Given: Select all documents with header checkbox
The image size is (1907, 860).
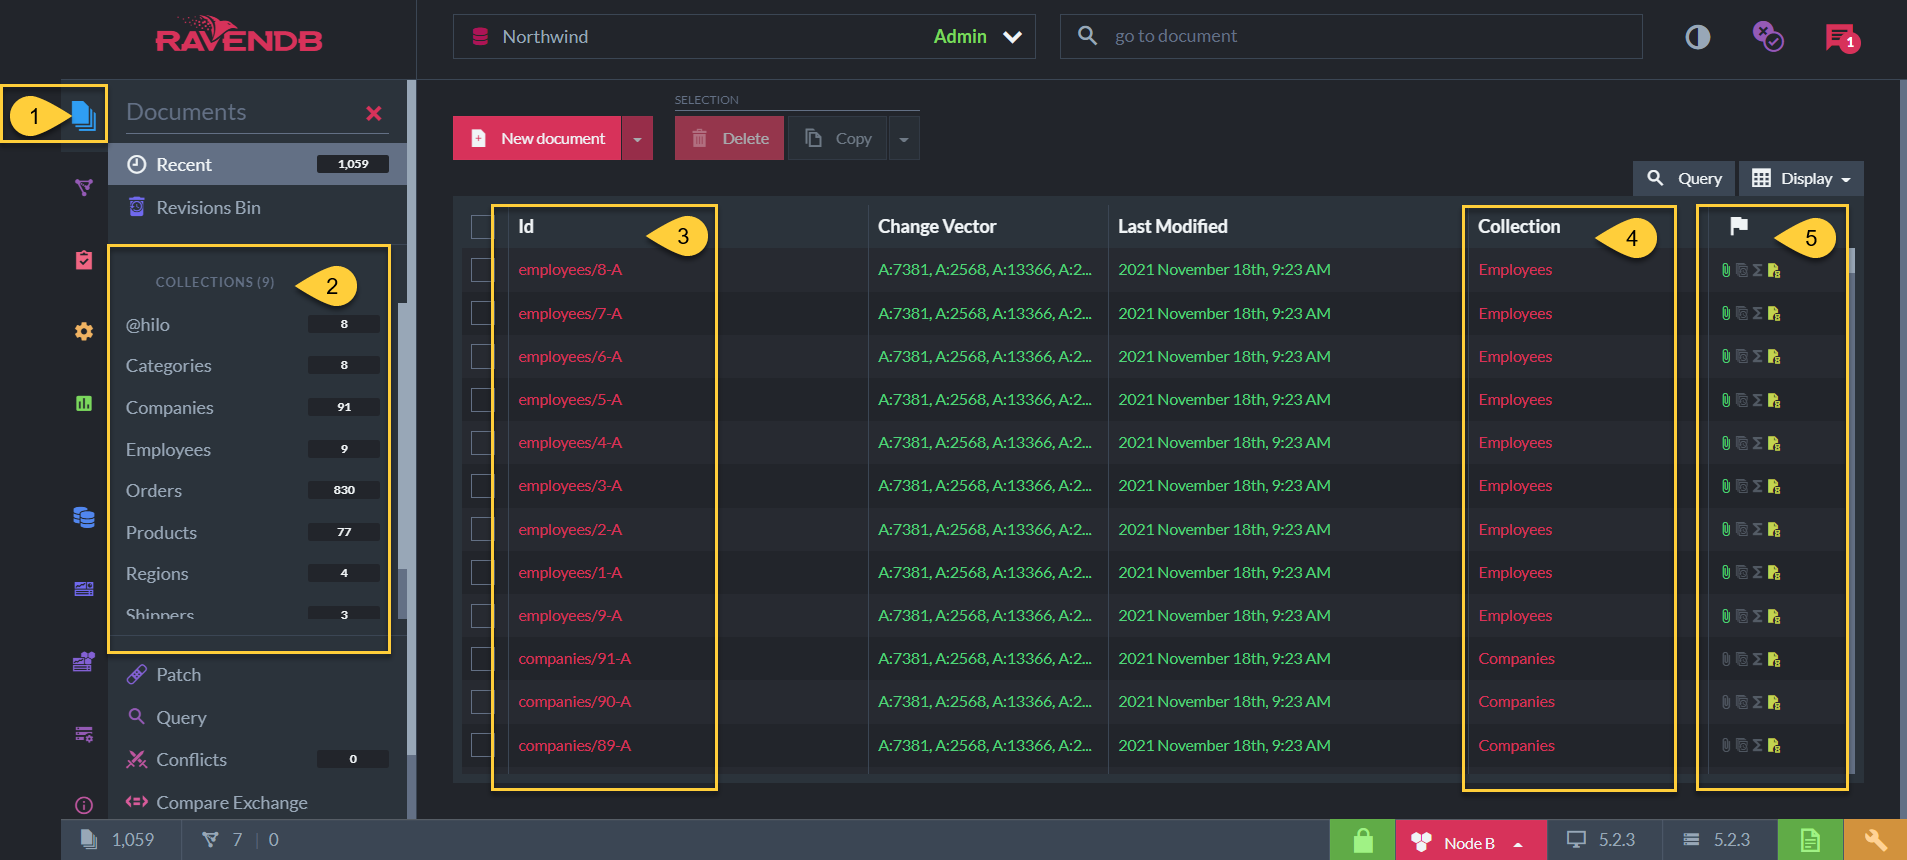Looking at the screenshot, I should 482,227.
